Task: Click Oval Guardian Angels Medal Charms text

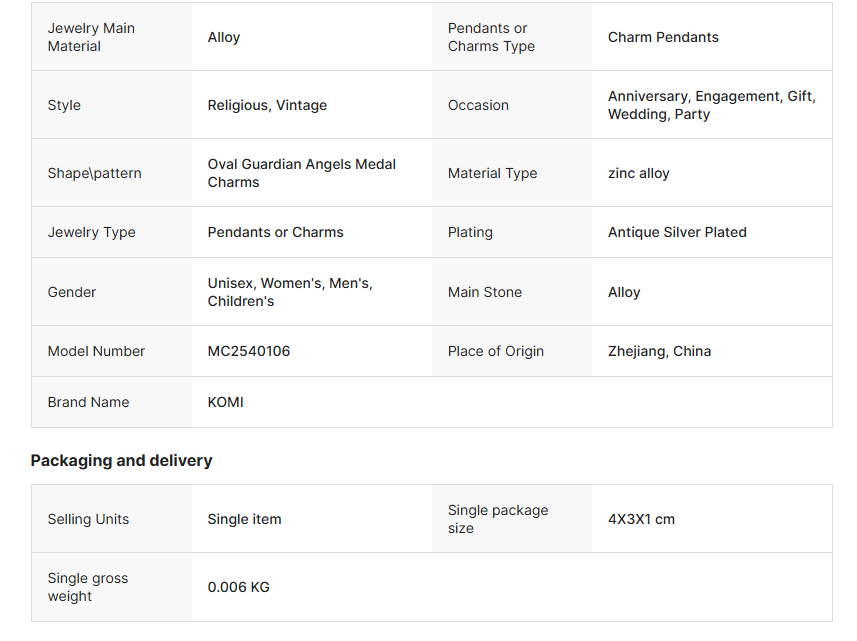Action: click(302, 173)
